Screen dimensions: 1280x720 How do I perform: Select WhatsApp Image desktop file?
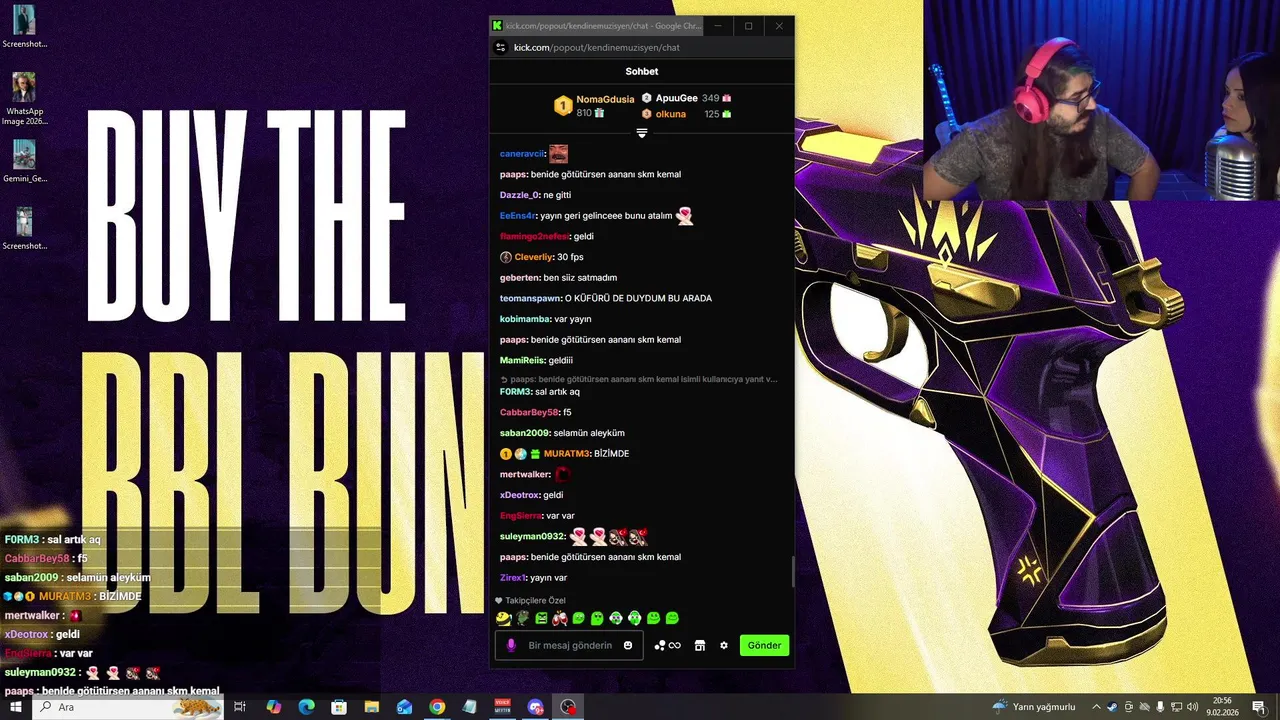click(x=24, y=99)
